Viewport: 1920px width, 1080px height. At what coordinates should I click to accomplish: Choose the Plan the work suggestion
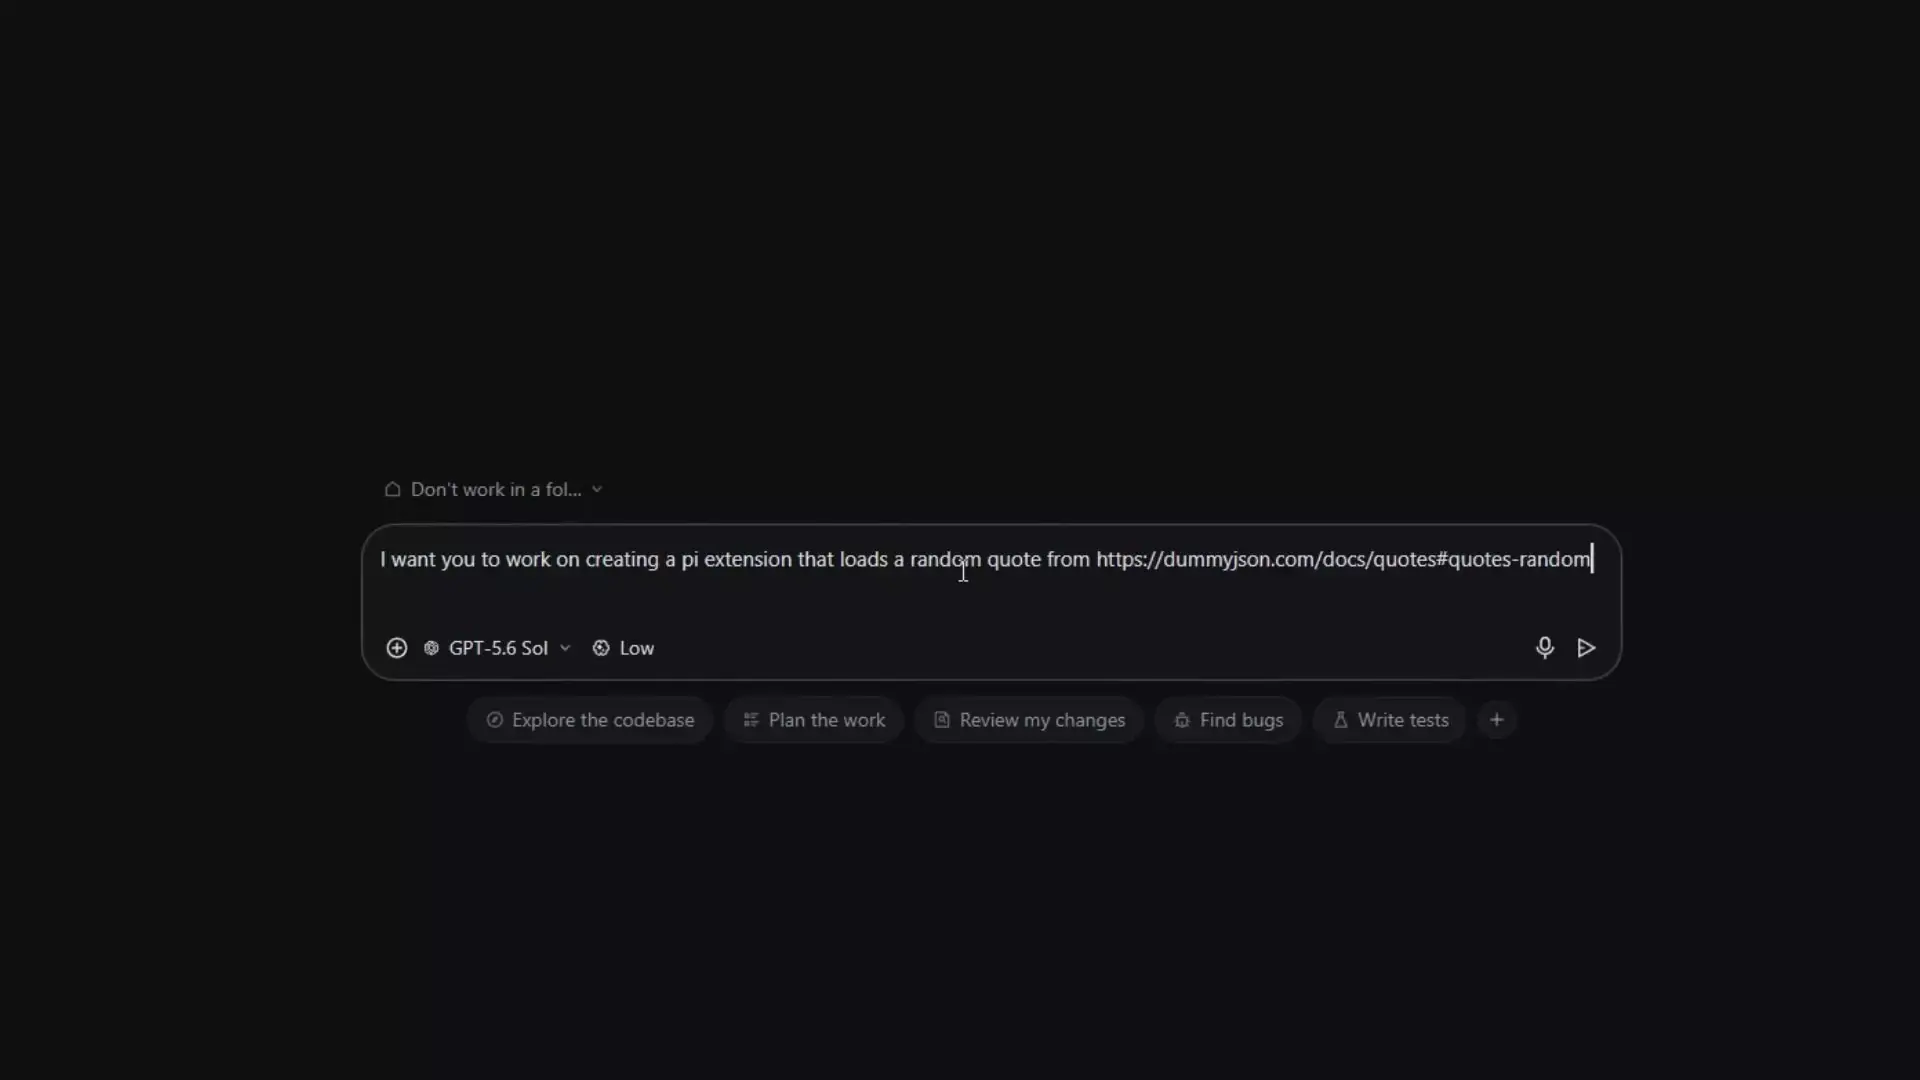(814, 720)
